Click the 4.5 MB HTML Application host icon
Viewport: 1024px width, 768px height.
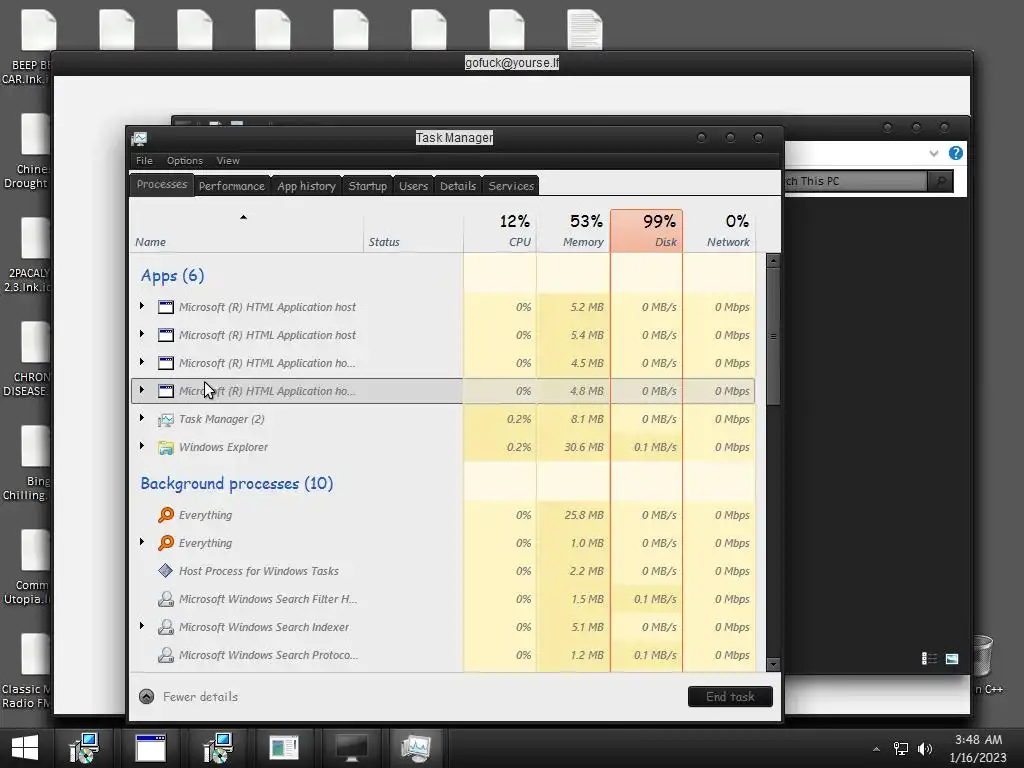click(166, 363)
